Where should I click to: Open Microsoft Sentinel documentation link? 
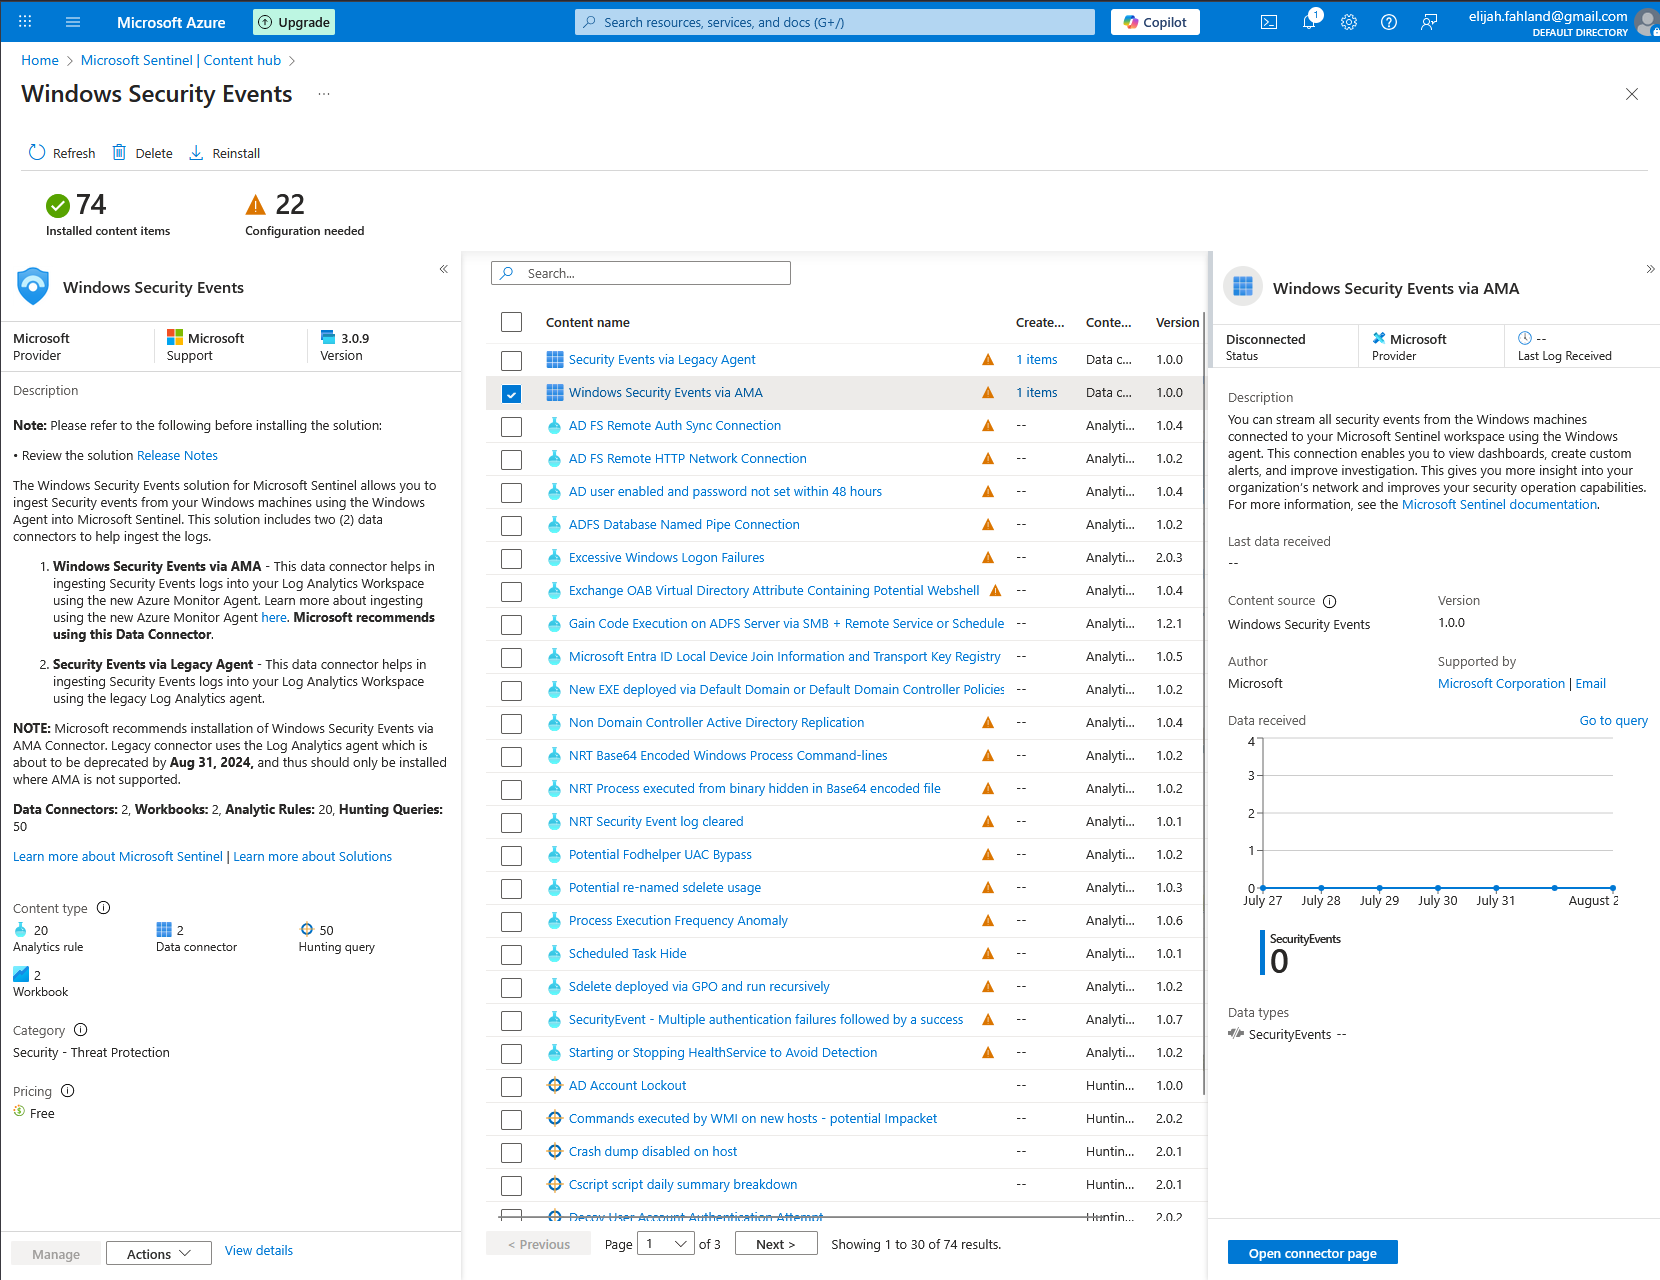1499,504
